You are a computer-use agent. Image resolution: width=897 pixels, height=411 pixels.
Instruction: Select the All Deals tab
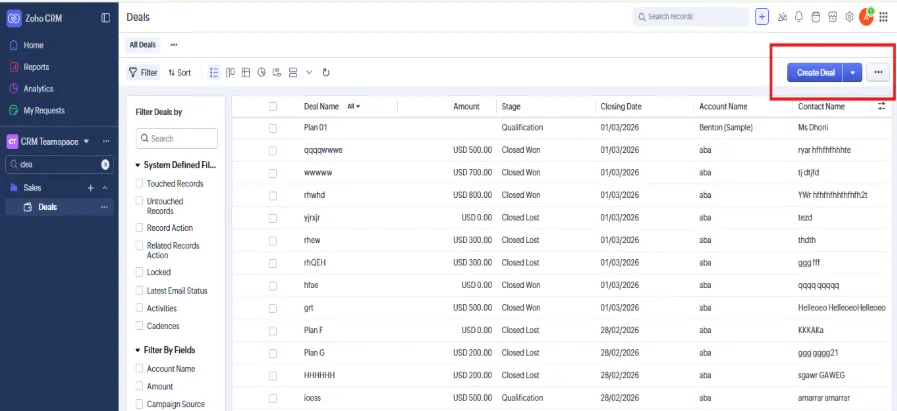(x=142, y=45)
